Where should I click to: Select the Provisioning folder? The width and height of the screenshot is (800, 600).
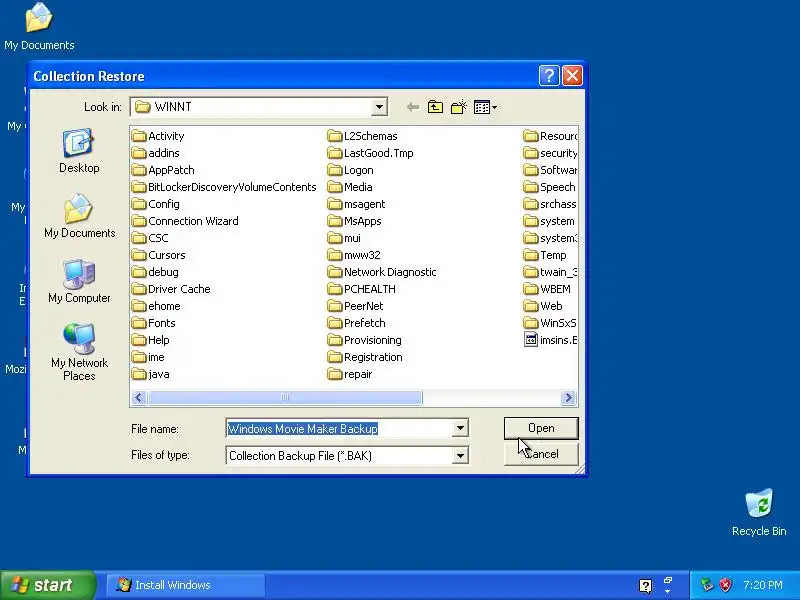click(x=365, y=340)
